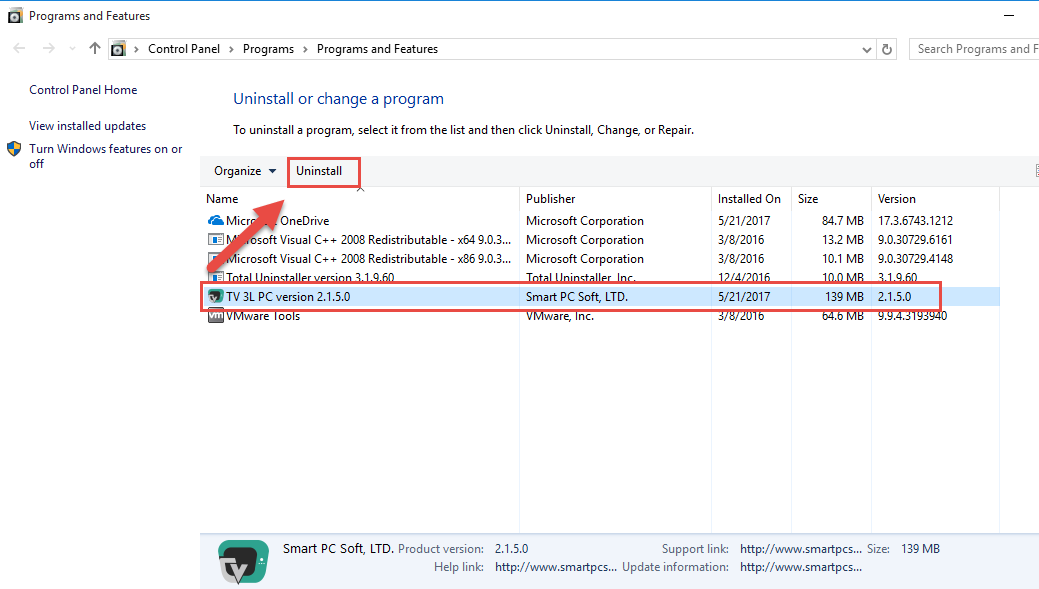Click the 5/21/2017 date in the OneDrive row
Screen dimensions: 1039x589
click(744, 221)
